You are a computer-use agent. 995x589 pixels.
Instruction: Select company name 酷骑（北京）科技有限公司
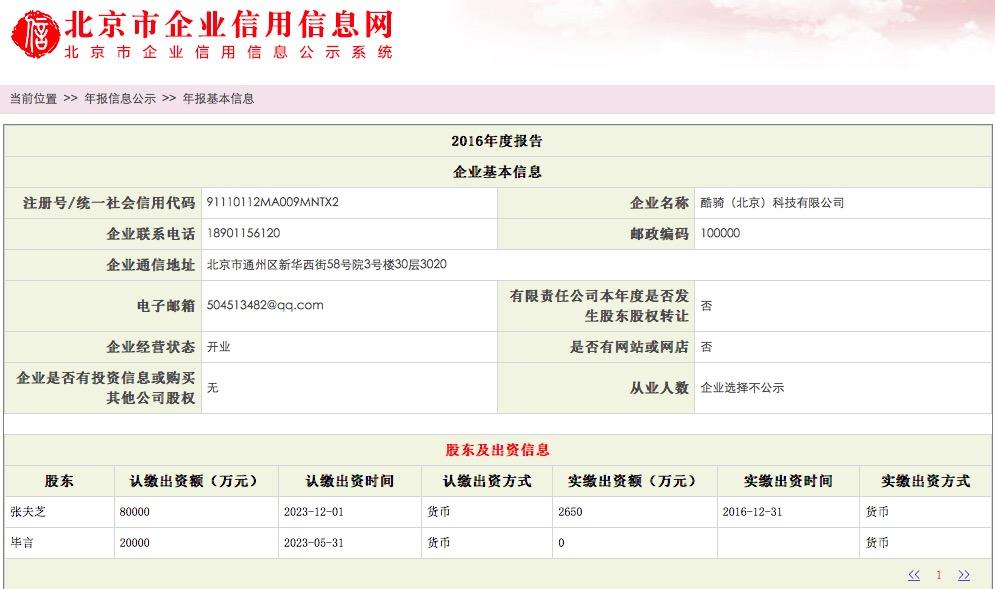772,202
